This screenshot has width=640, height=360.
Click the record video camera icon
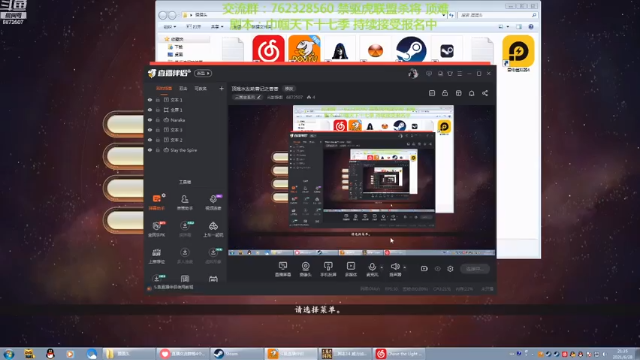(424, 269)
